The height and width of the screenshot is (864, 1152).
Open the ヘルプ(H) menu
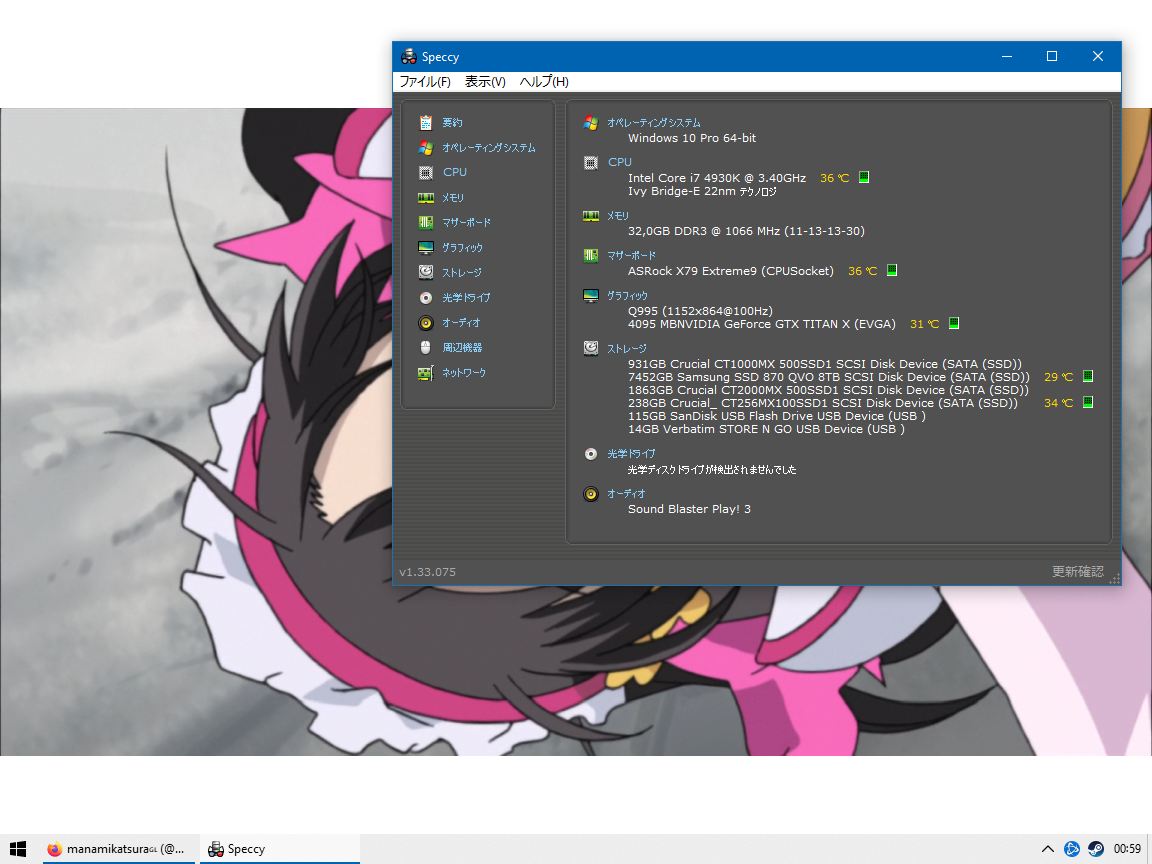[544, 82]
